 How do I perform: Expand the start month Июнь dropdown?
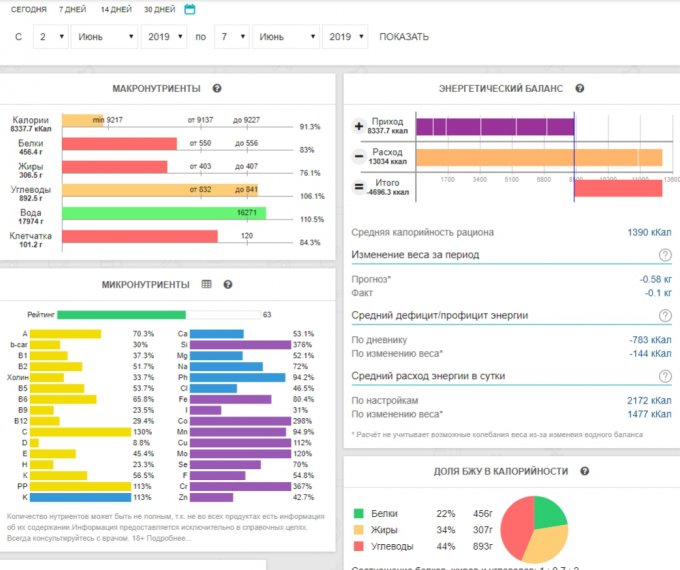(x=103, y=37)
